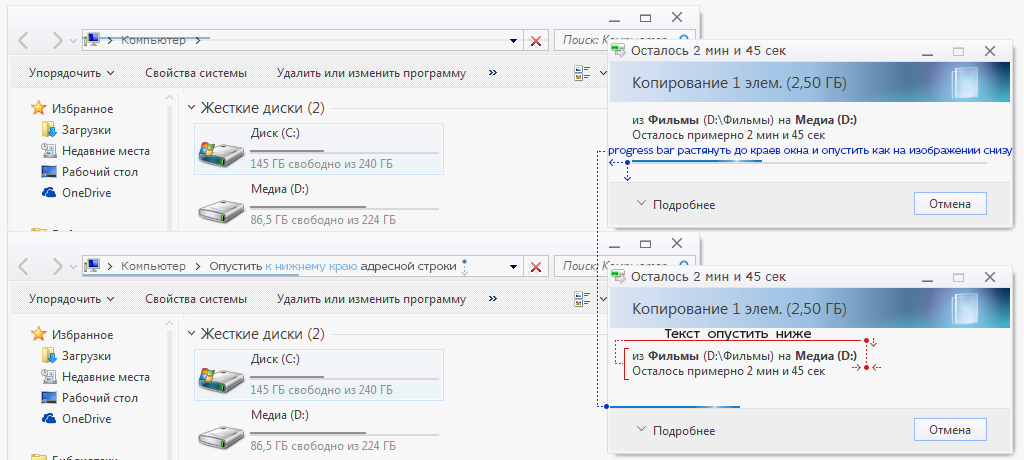
Task: Click the forward arrow in the bottom Explorer window
Action: click(x=57, y=267)
